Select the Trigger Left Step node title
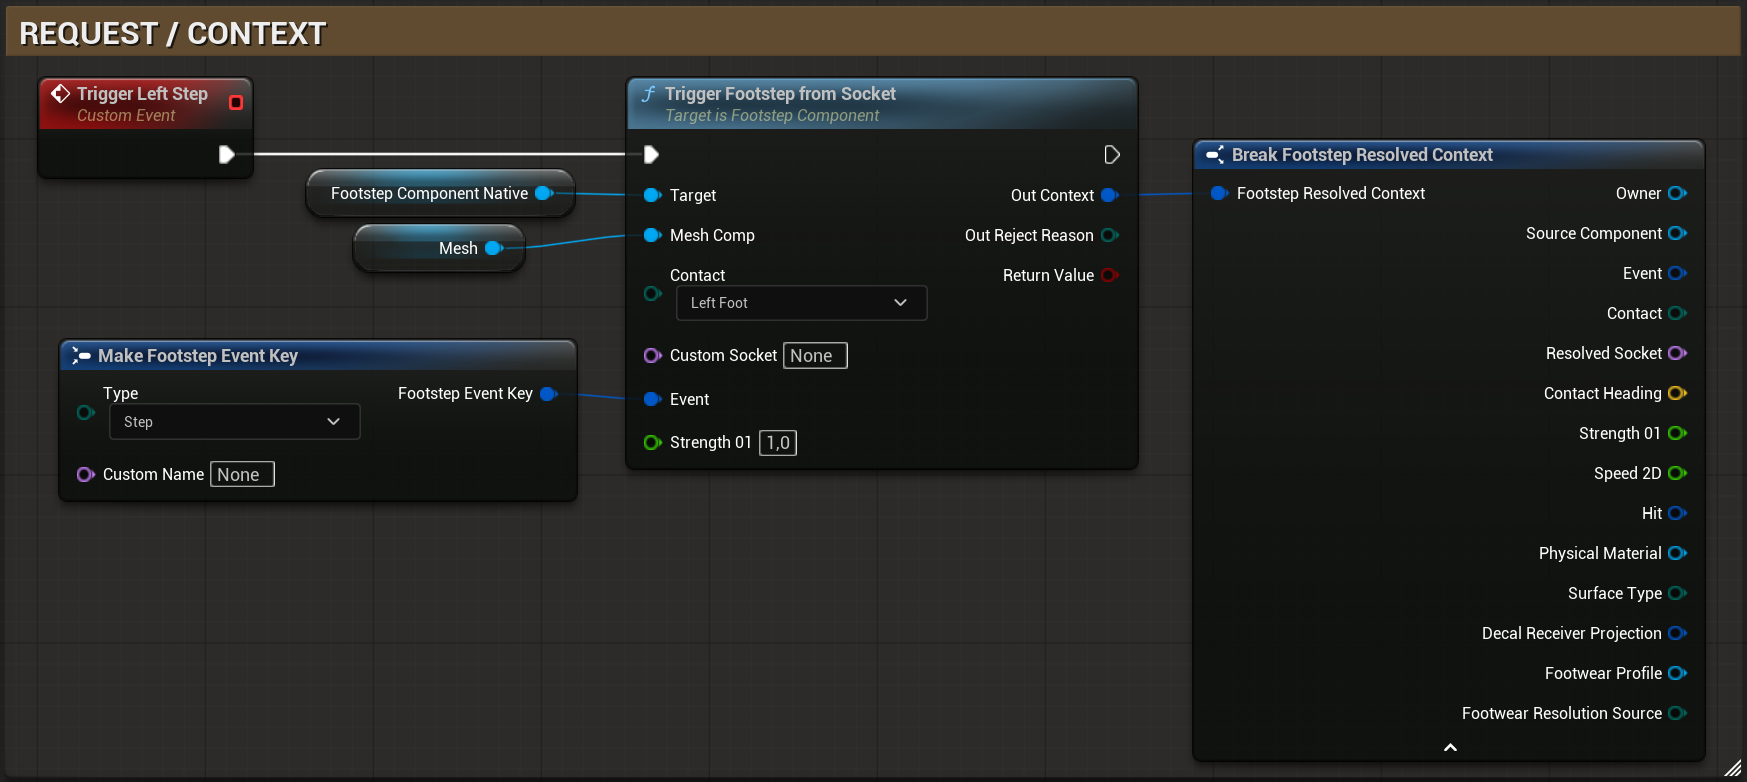The image size is (1747, 782). point(142,94)
